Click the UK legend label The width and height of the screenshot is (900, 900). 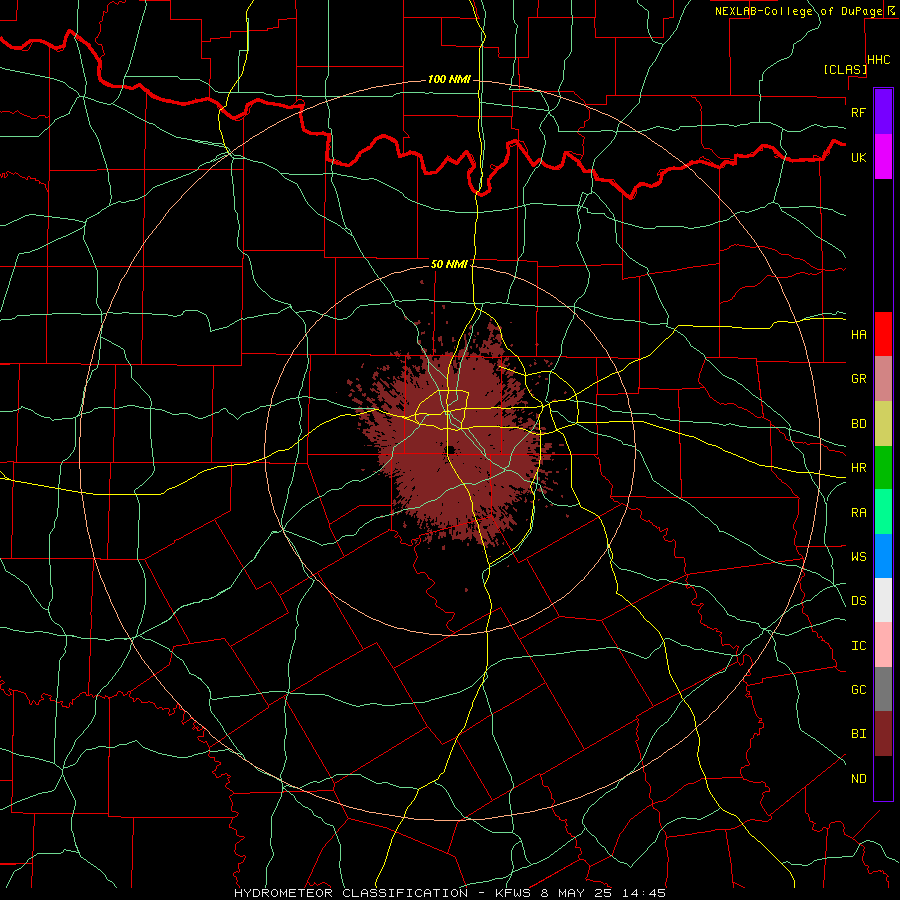(x=859, y=157)
